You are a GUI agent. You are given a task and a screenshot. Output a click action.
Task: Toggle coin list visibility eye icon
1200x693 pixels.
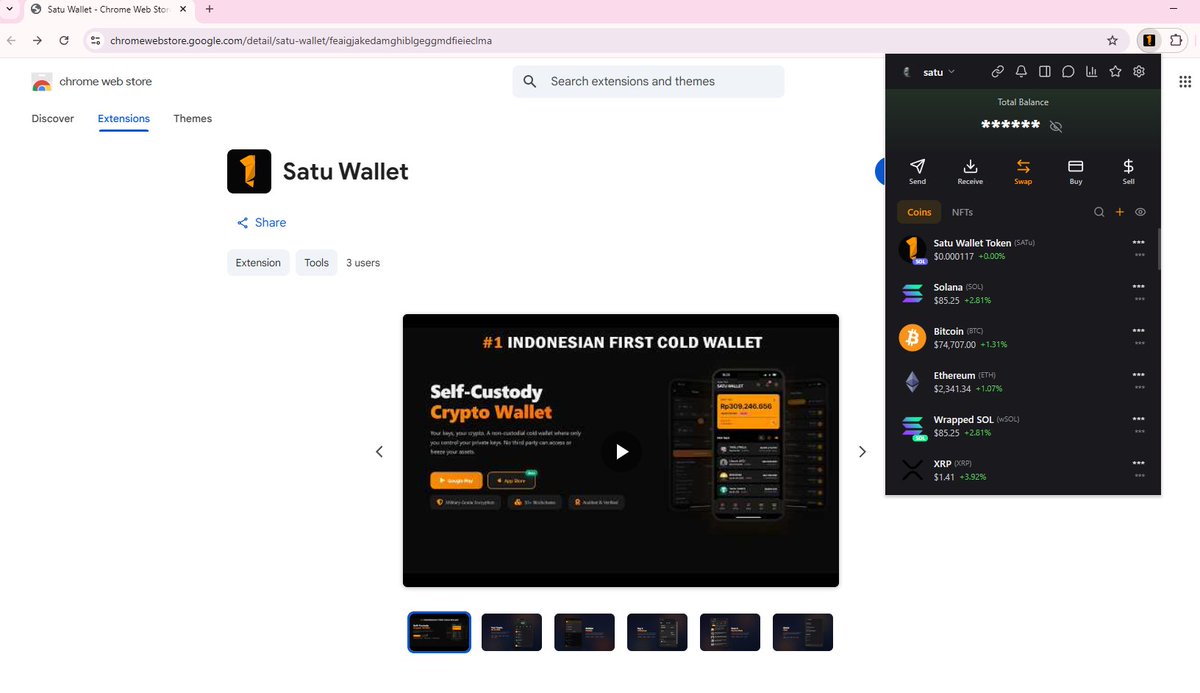point(1141,212)
